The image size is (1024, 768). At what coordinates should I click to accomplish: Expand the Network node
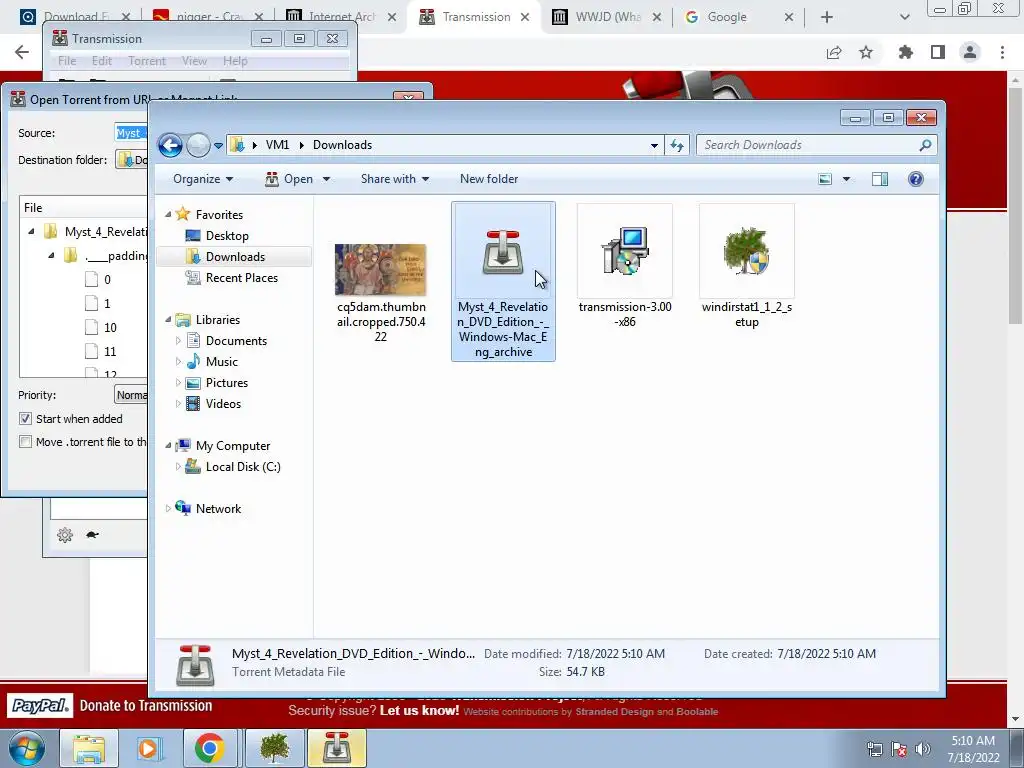click(x=168, y=509)
